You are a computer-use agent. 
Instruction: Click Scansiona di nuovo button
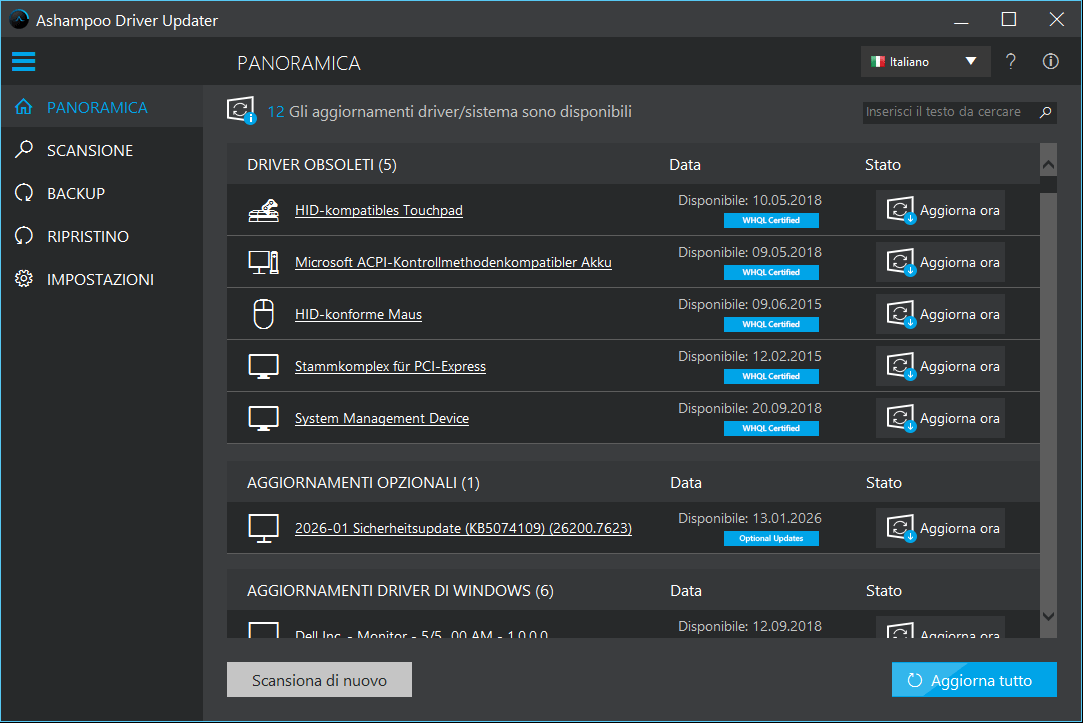coord(319,680)
